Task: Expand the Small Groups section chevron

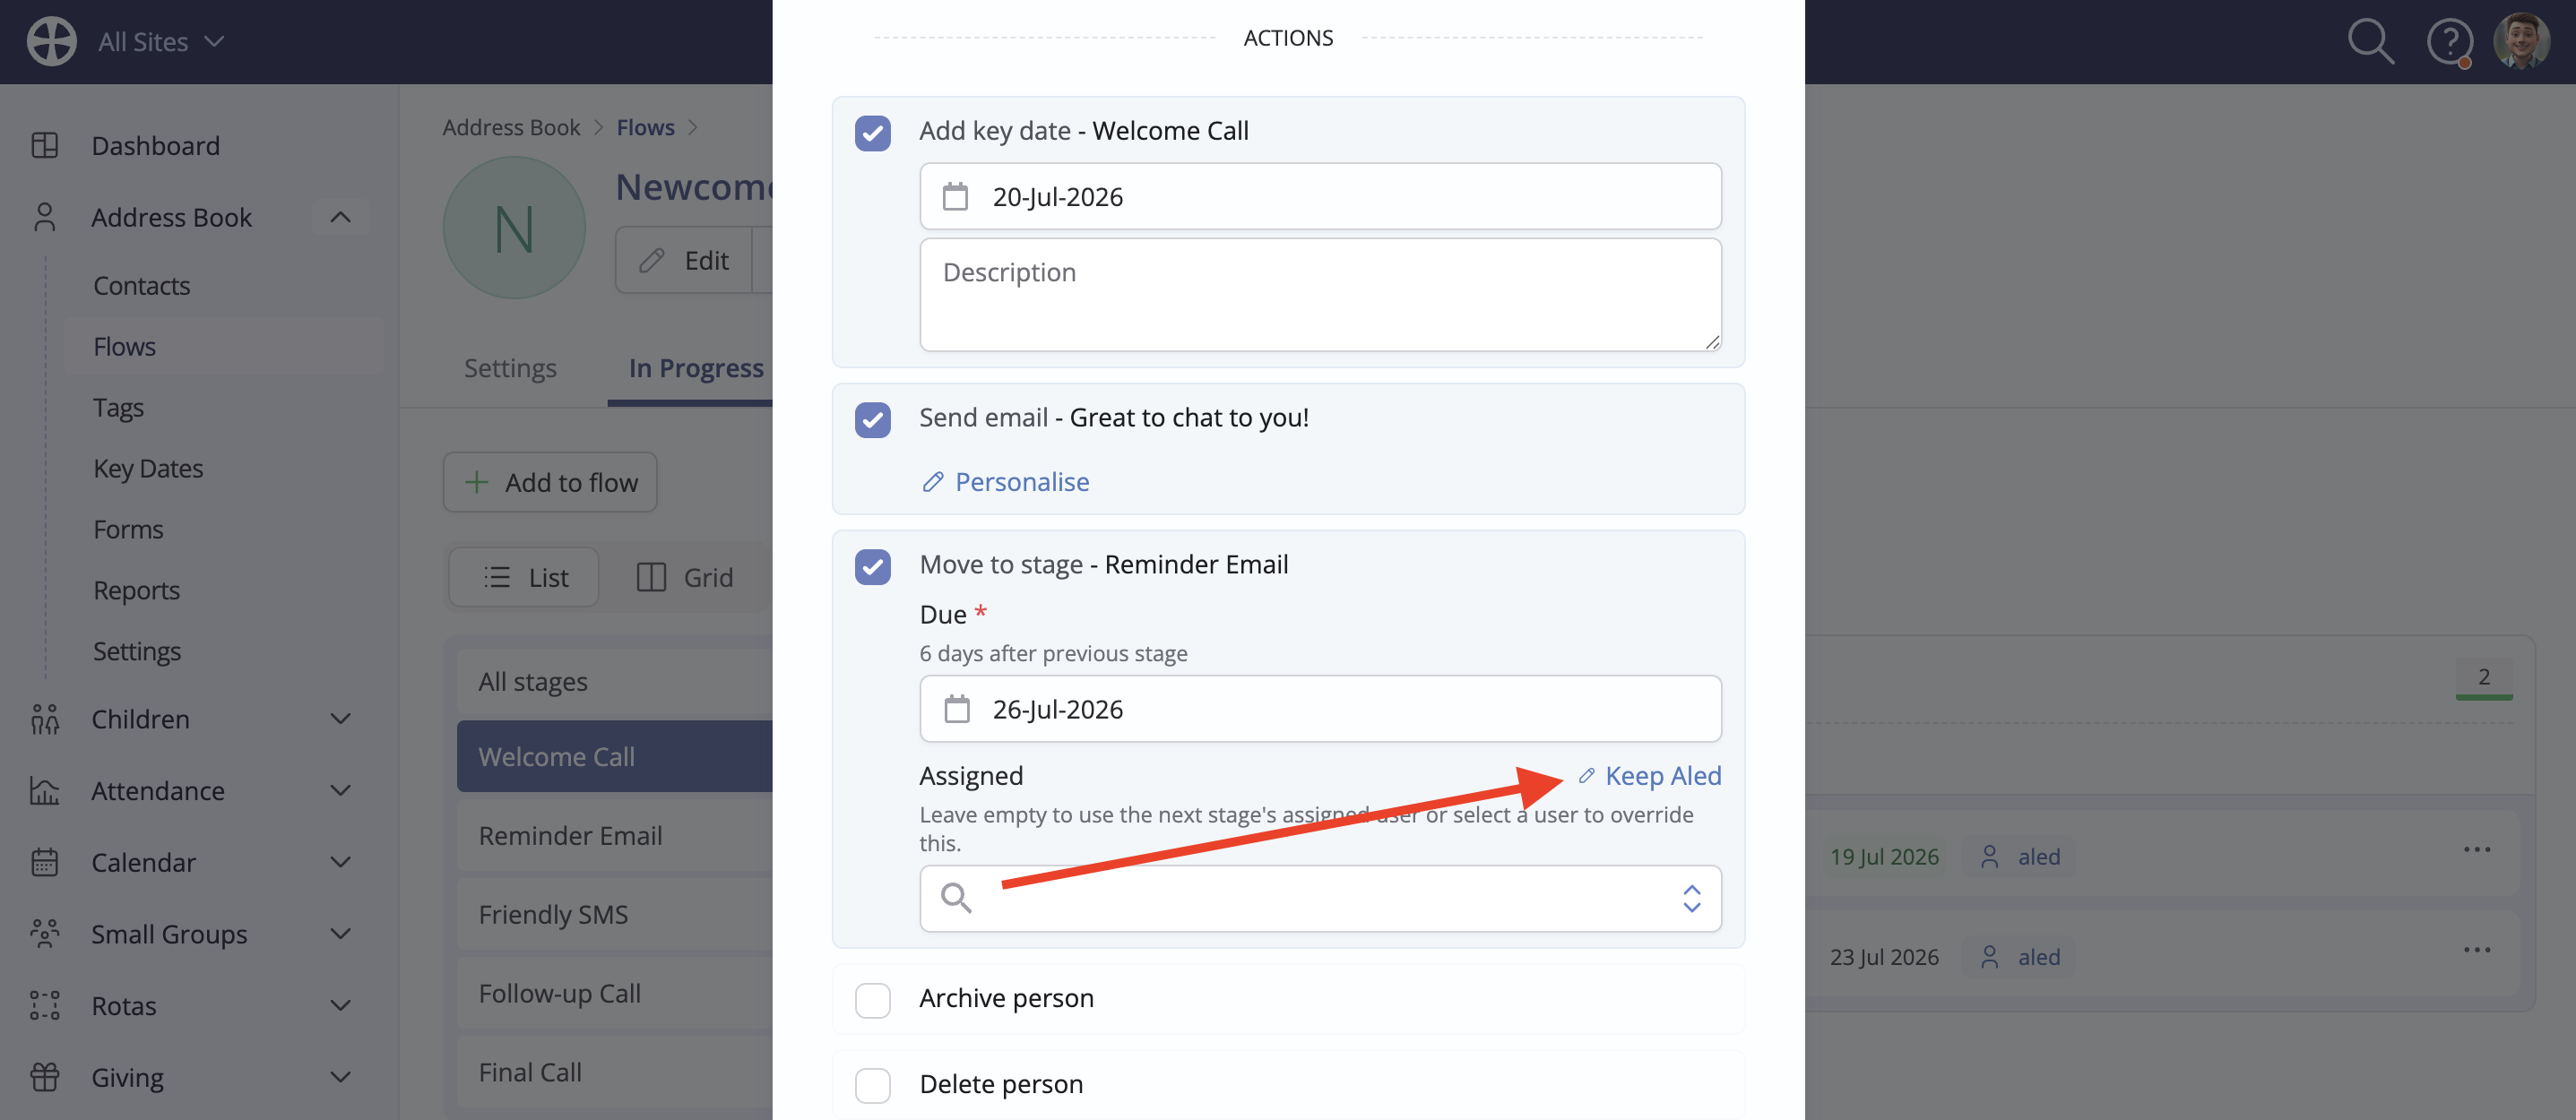Action: (340, 934)
